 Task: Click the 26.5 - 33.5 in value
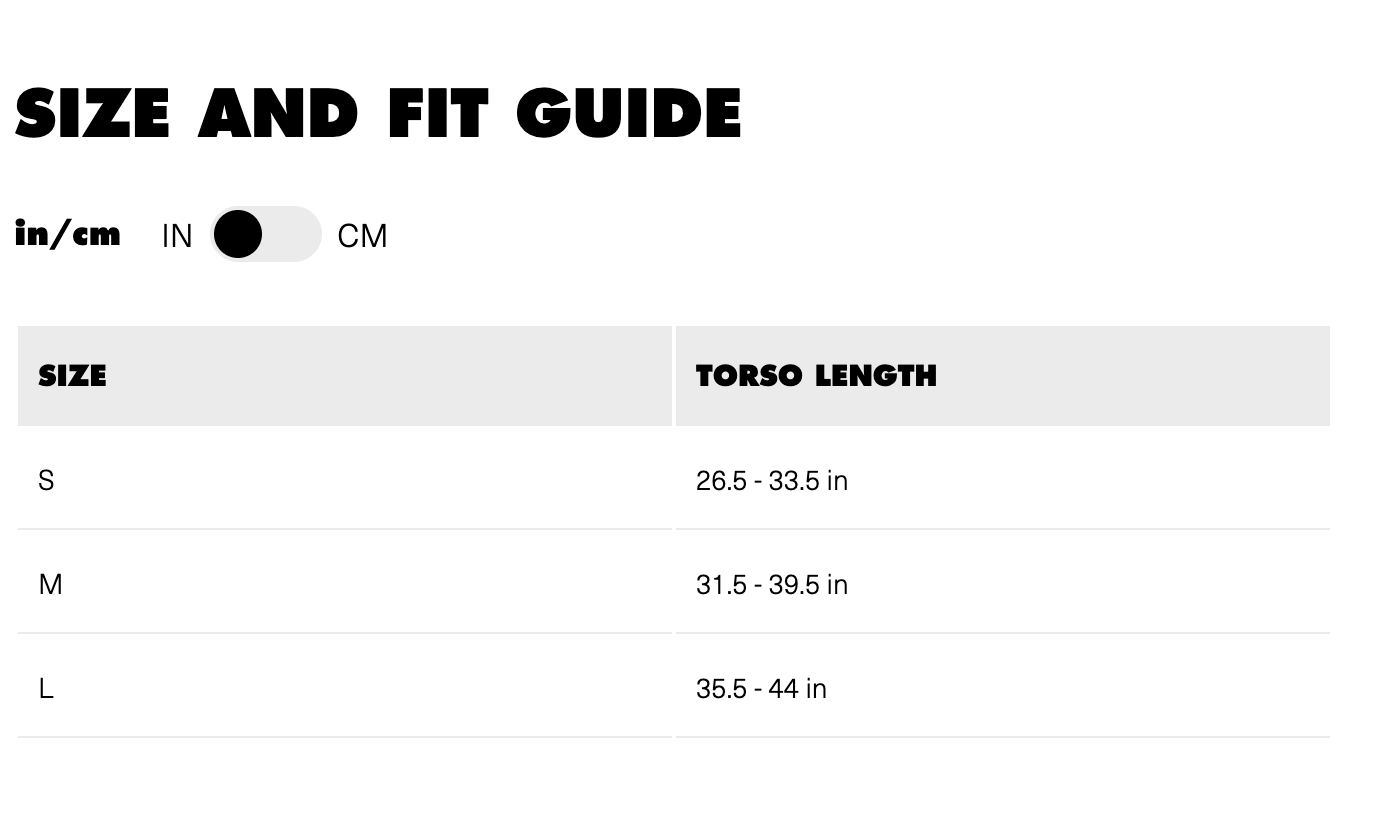click(x=772, y=481)
